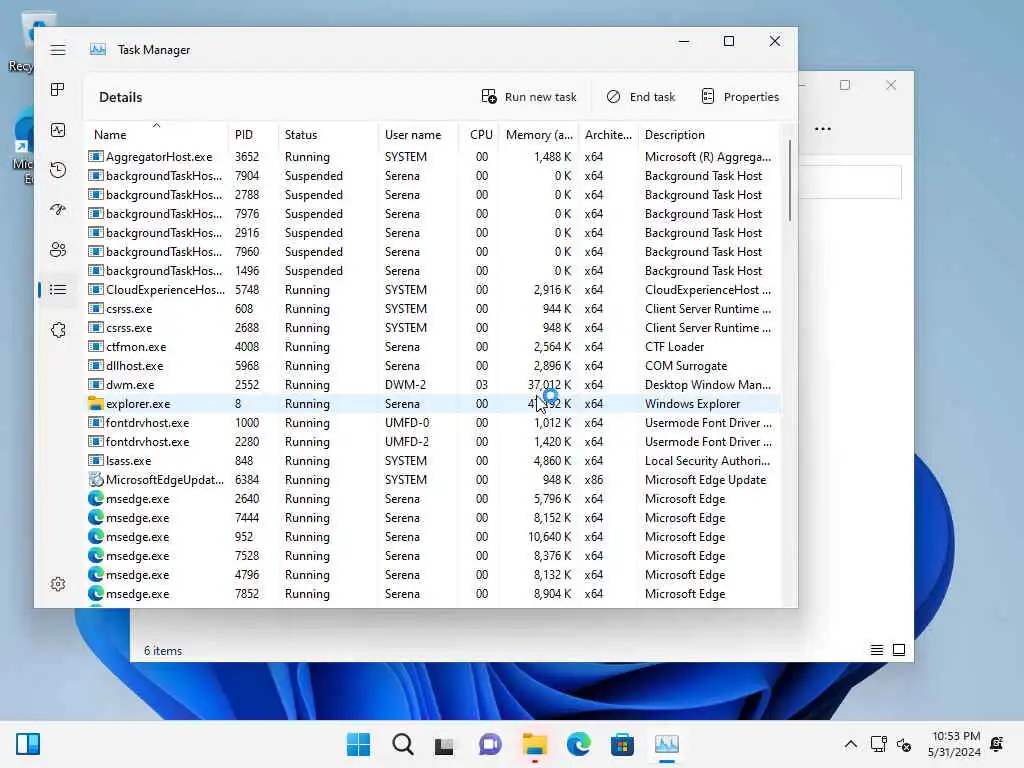1024x768 pixels.
Task: Click the Windows Explorer description
Action: [692, 404]
